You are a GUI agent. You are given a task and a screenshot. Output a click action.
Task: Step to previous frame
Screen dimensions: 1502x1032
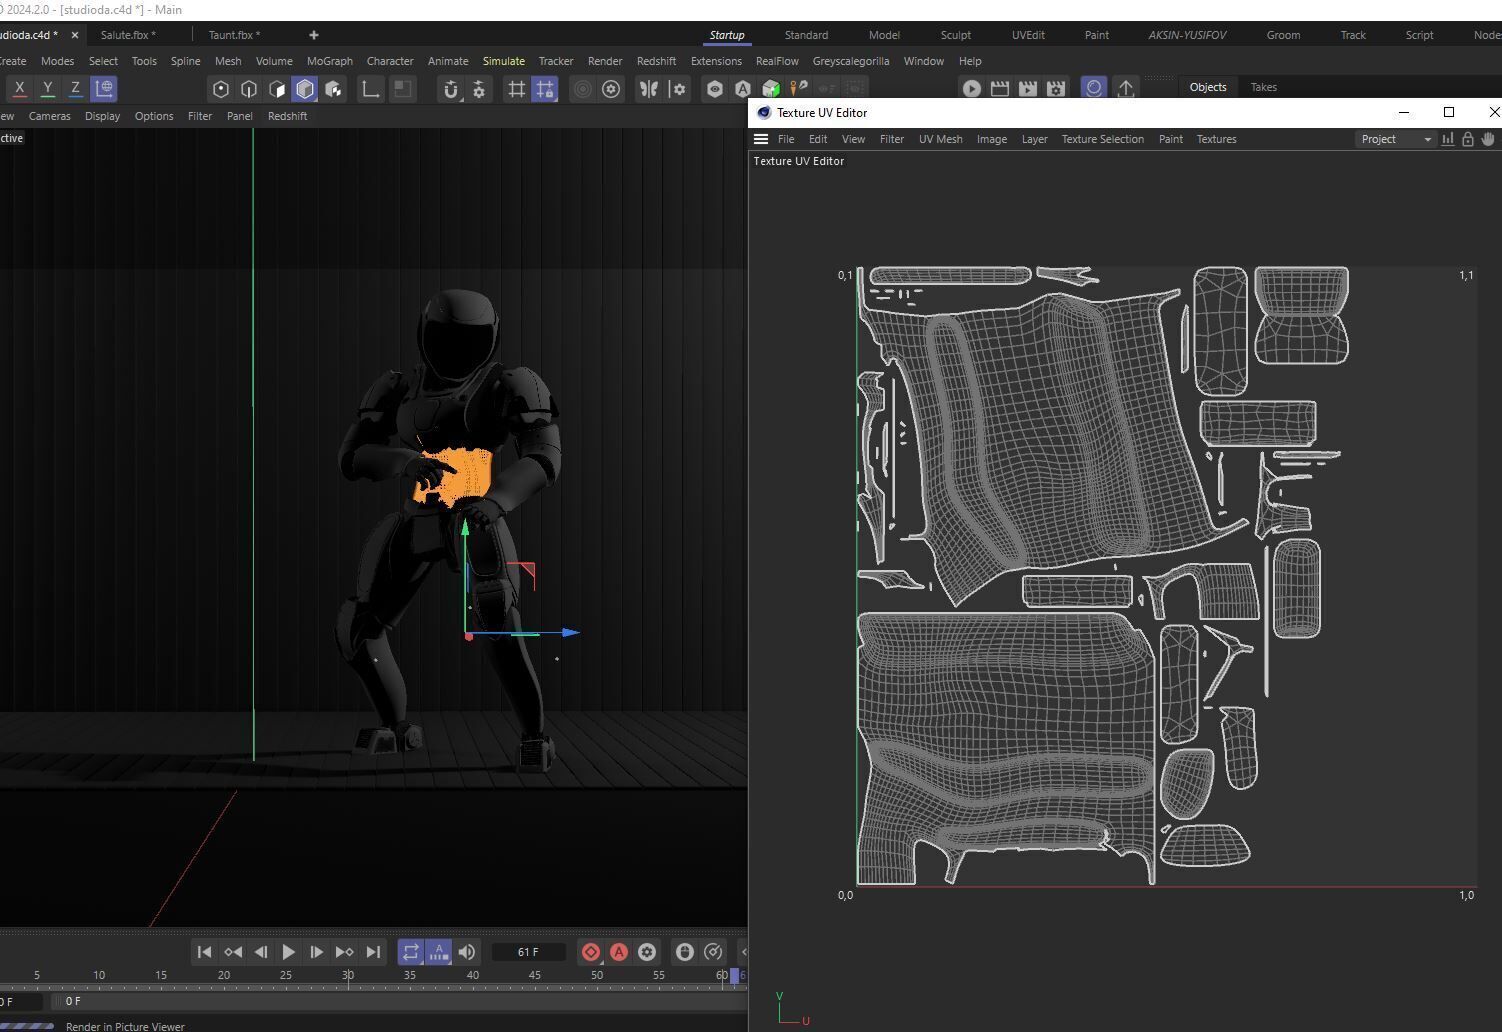coord(261,952)
